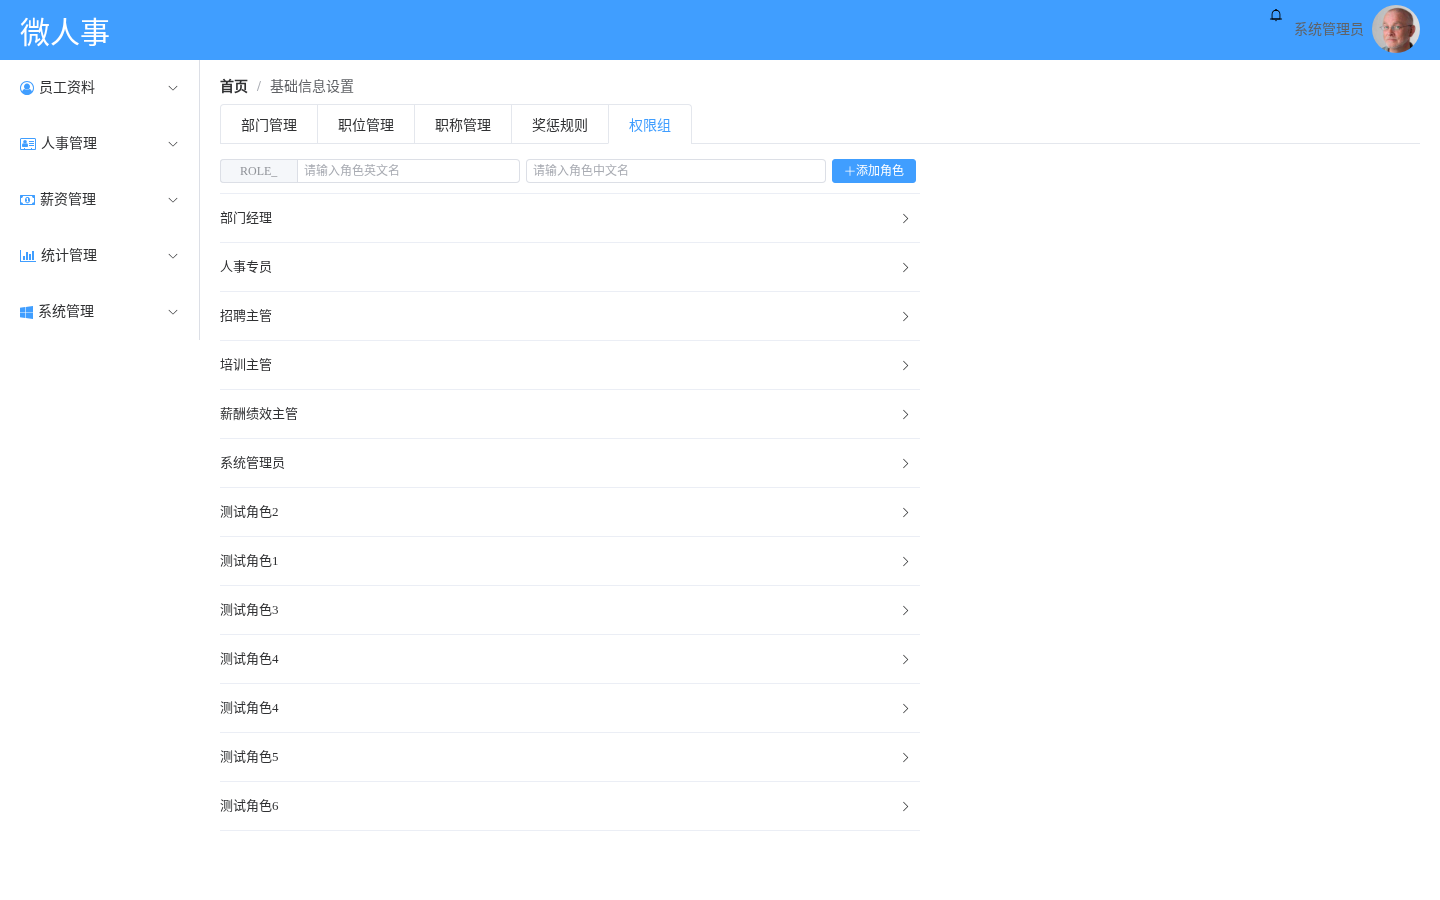Expand the 测试角色3 role arrow
This screenshot has height=900, width=1440.
point(905,610)
